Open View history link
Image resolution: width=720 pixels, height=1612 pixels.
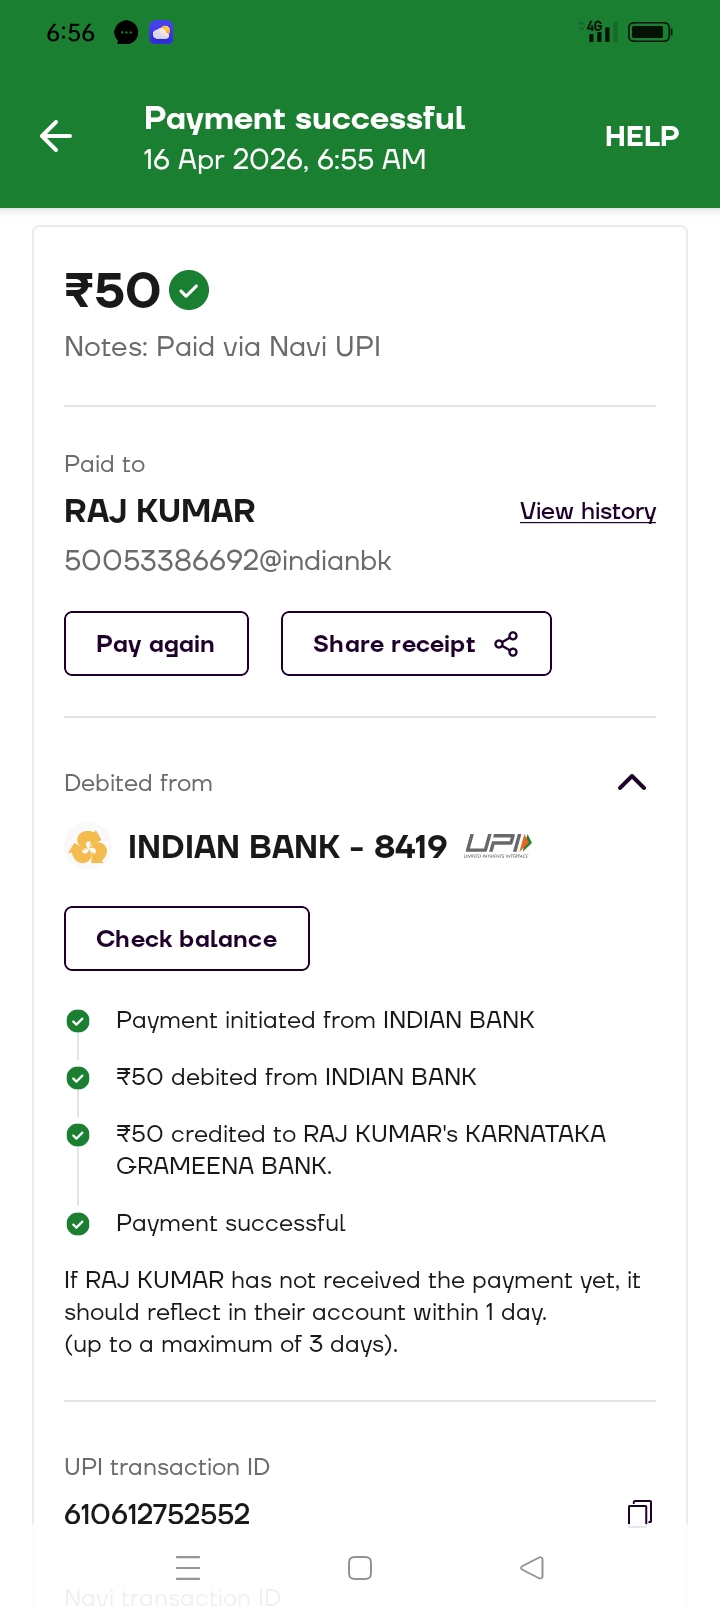(588, 511)
